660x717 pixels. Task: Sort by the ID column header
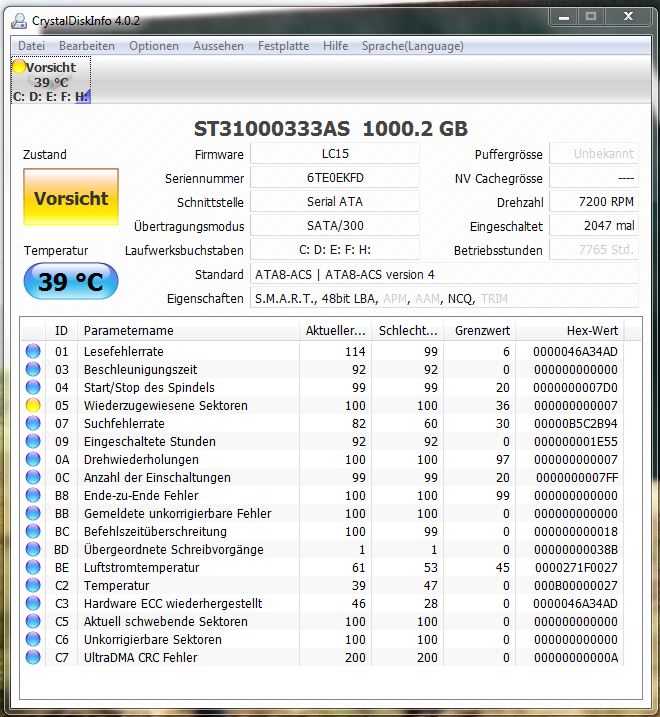point(61,331)
